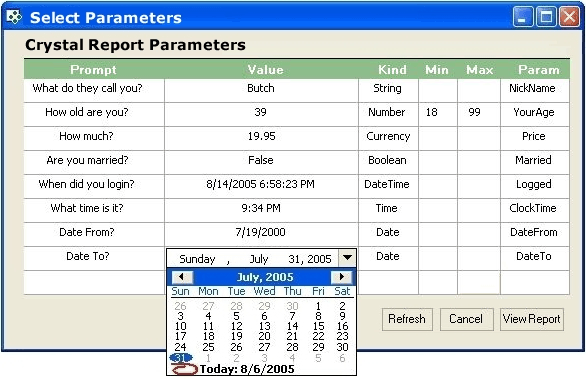This screenshot has height=379, width=586.
Task: Click the Param column header
Action: [x=539, y=70]
